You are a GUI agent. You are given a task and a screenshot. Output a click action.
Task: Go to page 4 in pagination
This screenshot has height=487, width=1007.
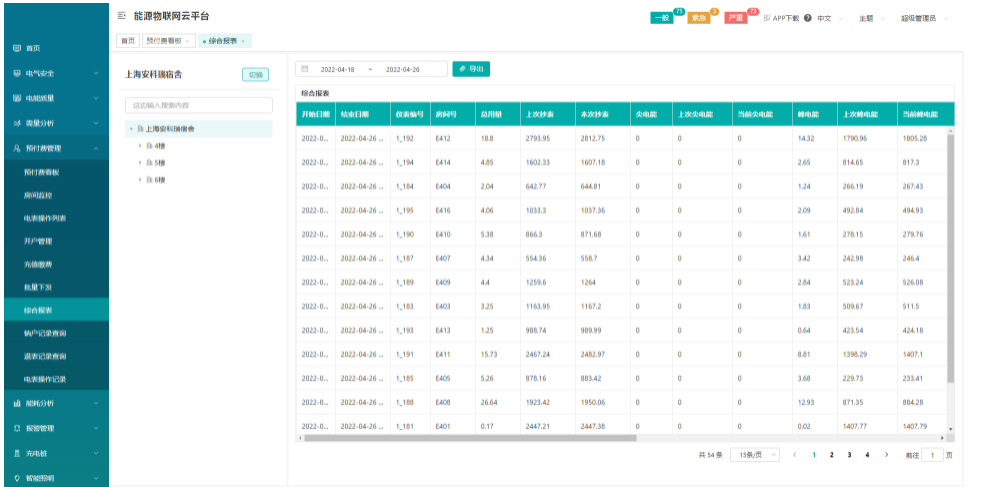click(867, 455)
